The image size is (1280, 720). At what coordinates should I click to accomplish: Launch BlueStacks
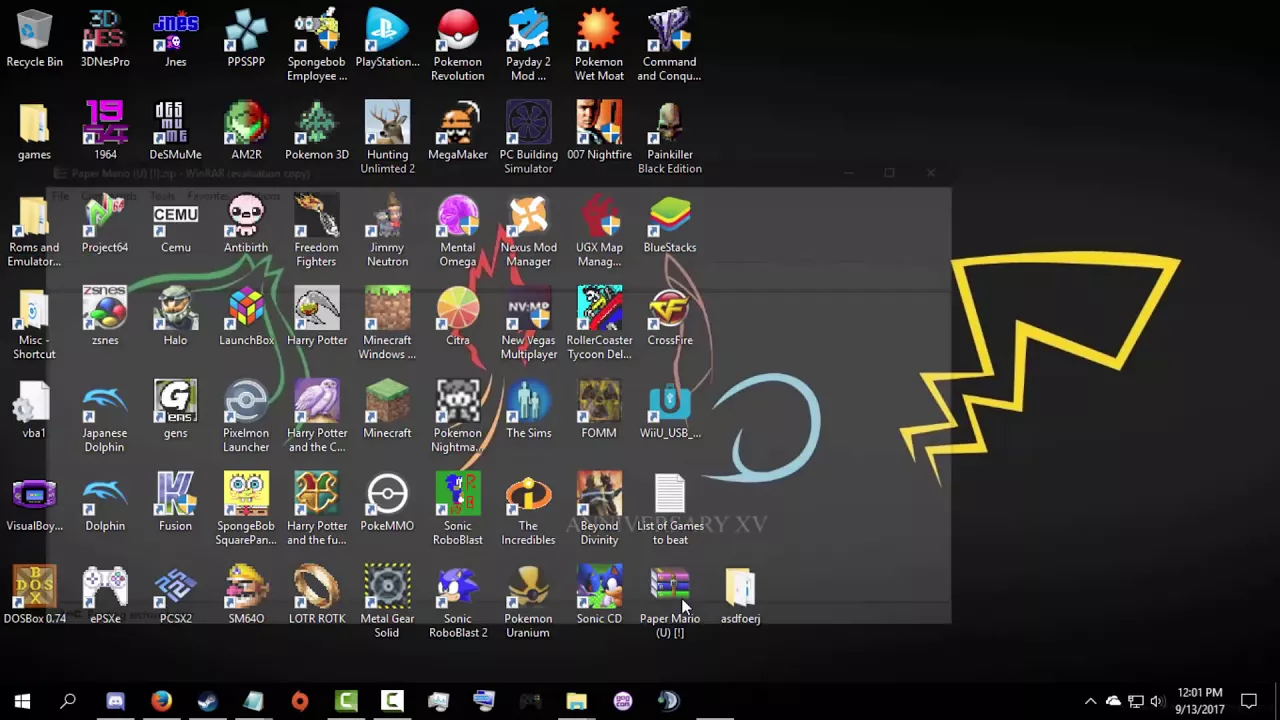(x=670, y=225)
